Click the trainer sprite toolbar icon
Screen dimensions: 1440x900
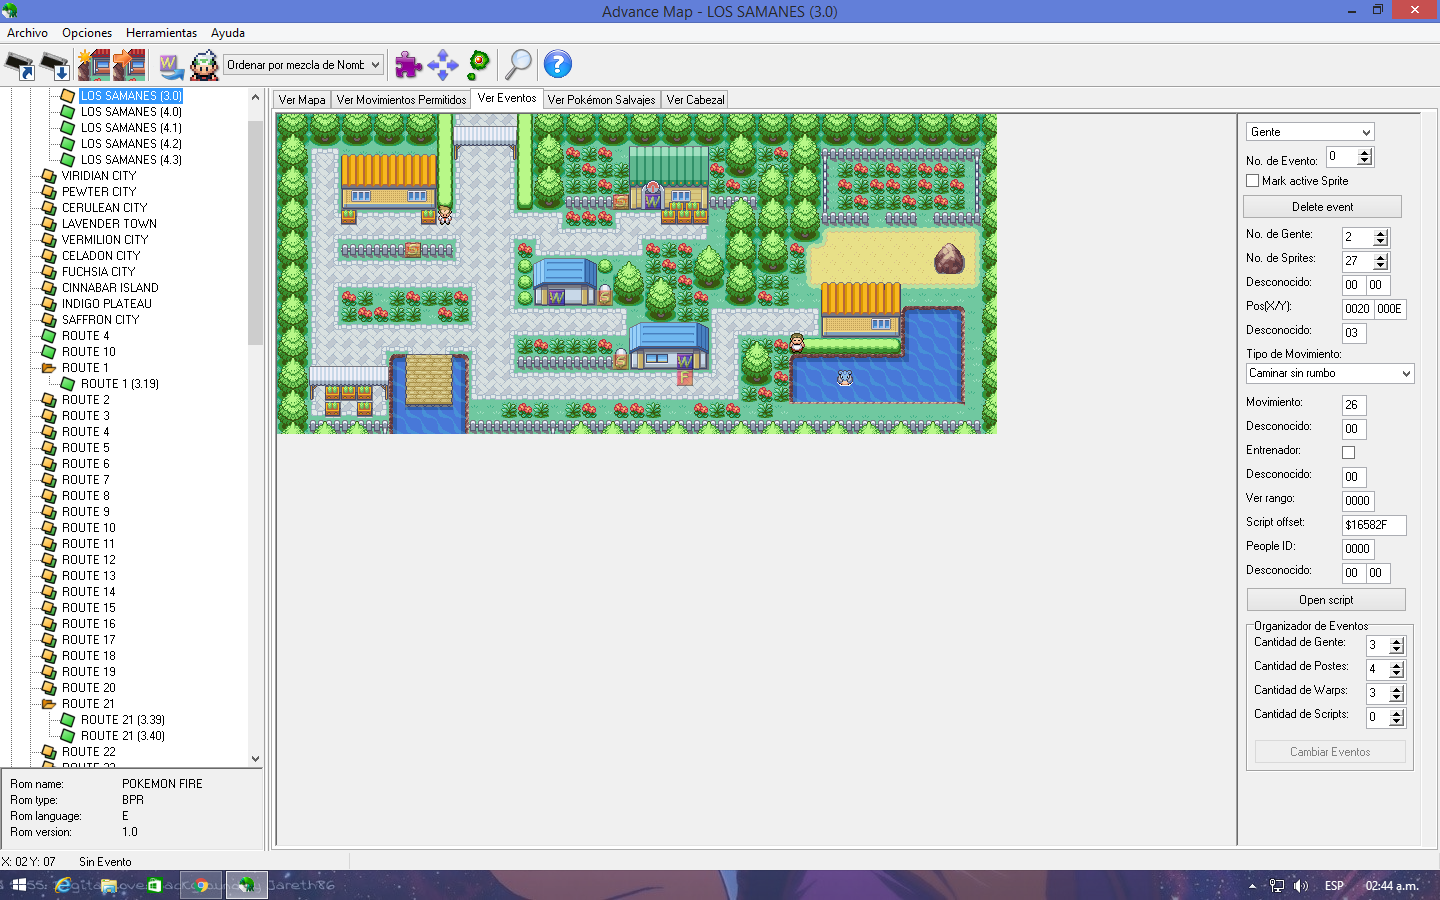(204, 66)
